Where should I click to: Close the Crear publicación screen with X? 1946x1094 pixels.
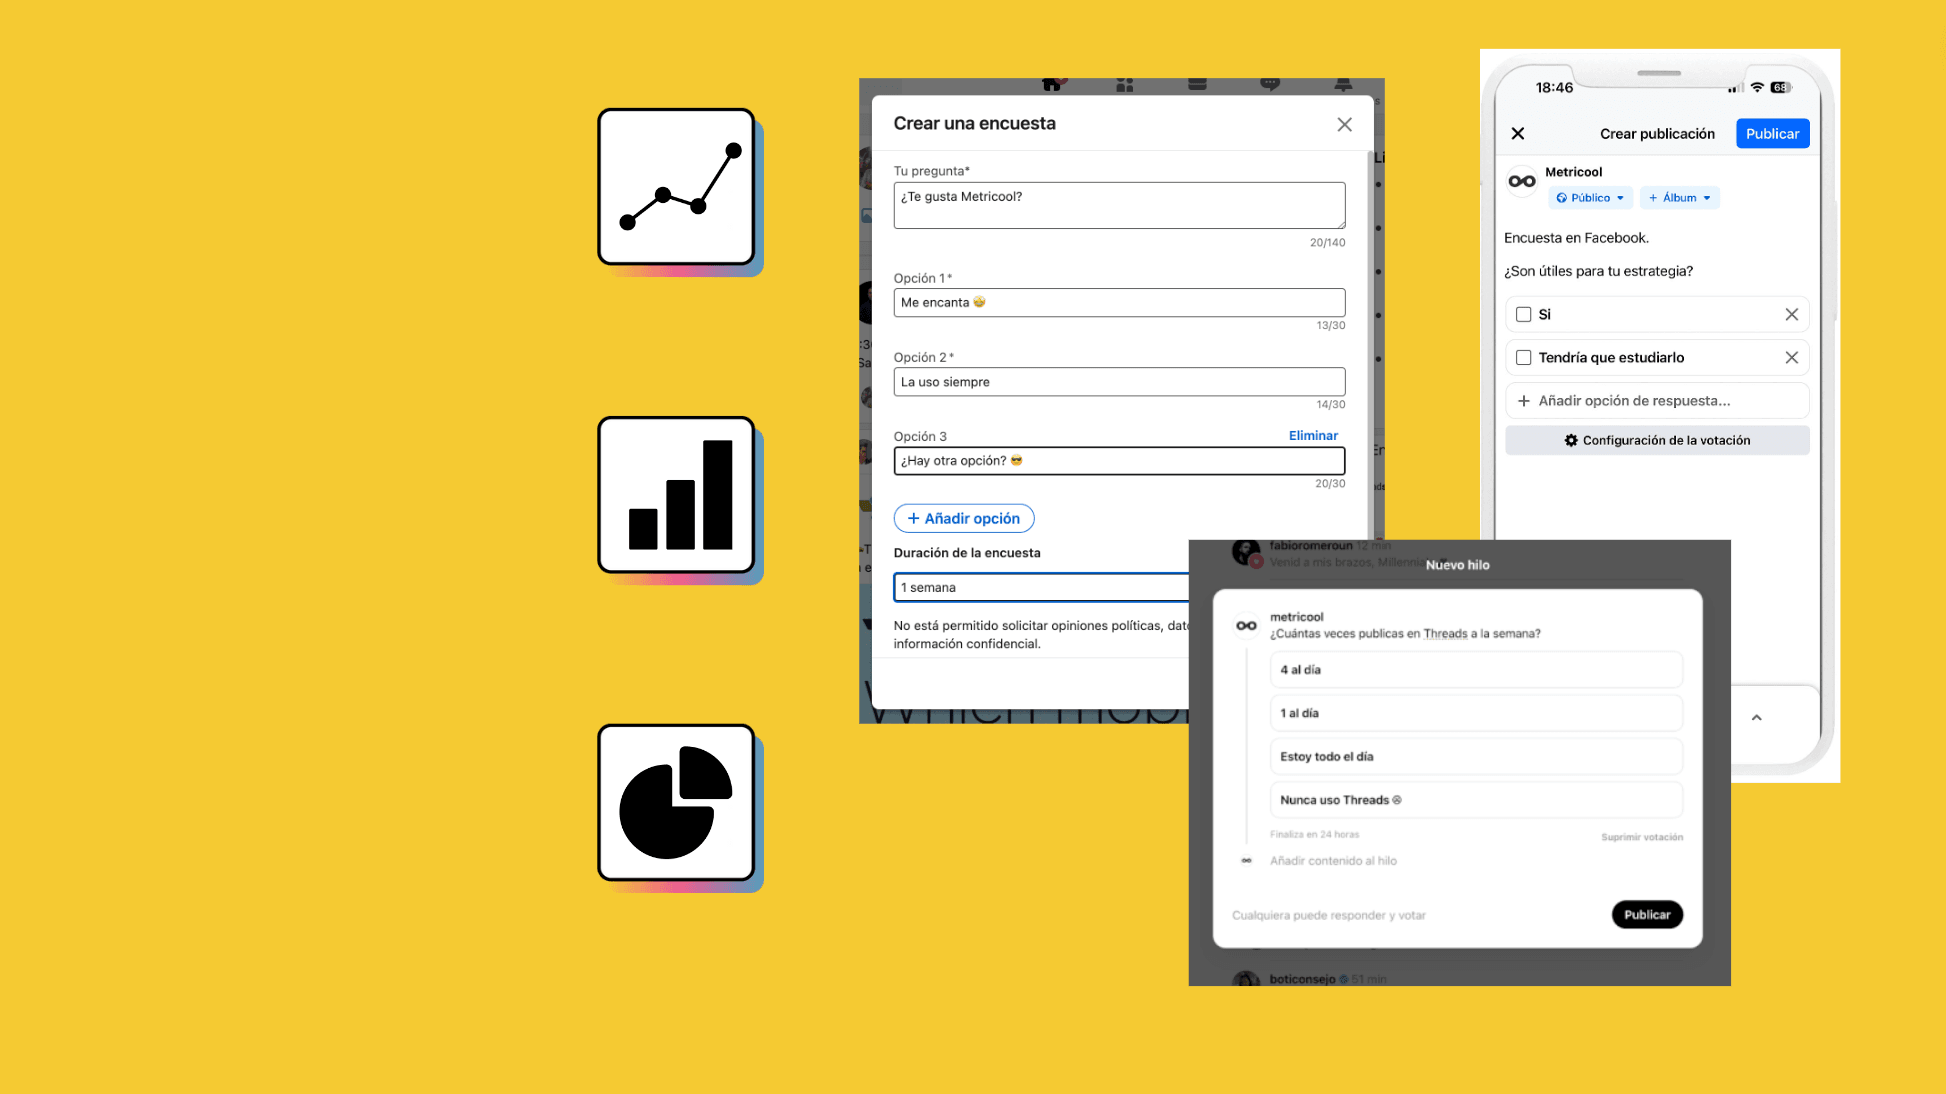pyautogui.click(x=1517, y=134)
